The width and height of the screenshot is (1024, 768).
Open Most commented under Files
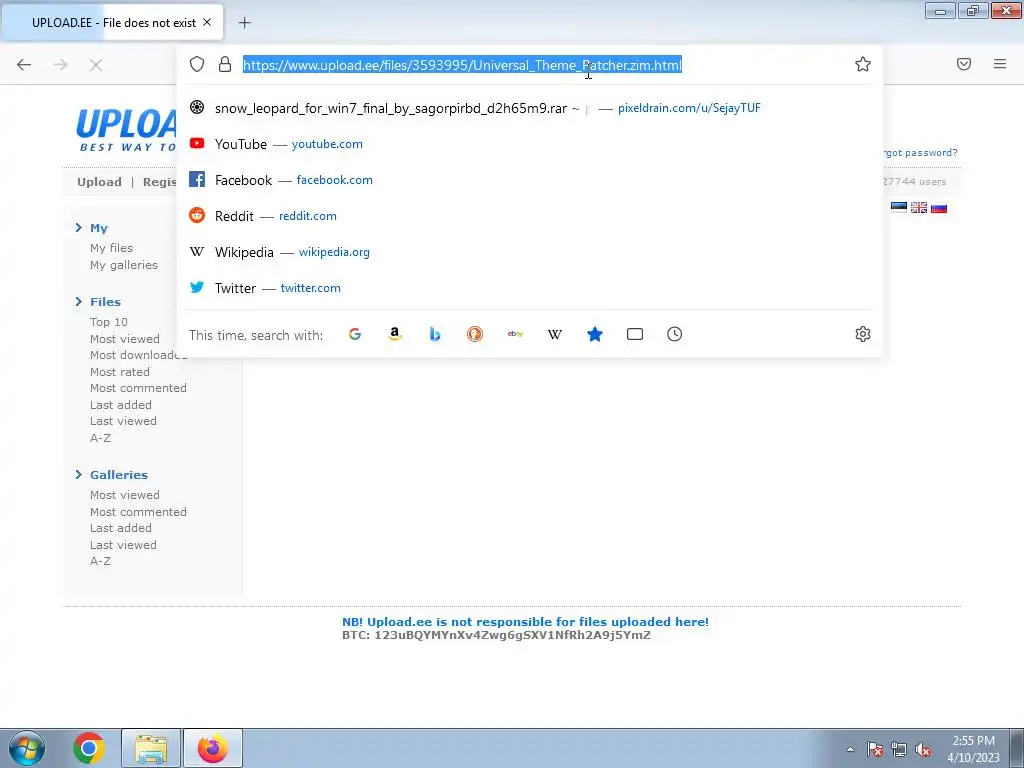[x=138, y=388]
